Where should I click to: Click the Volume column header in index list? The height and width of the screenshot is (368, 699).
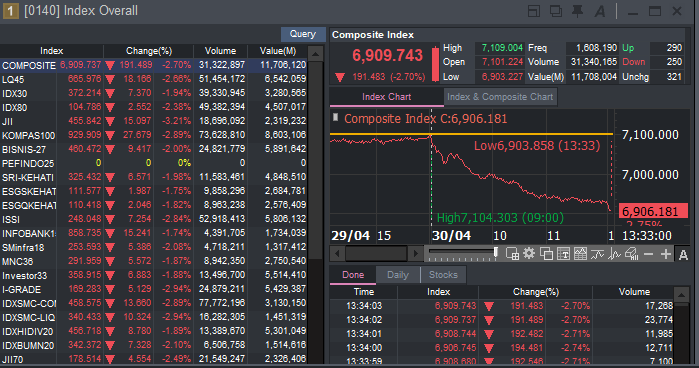pos(220,51)
